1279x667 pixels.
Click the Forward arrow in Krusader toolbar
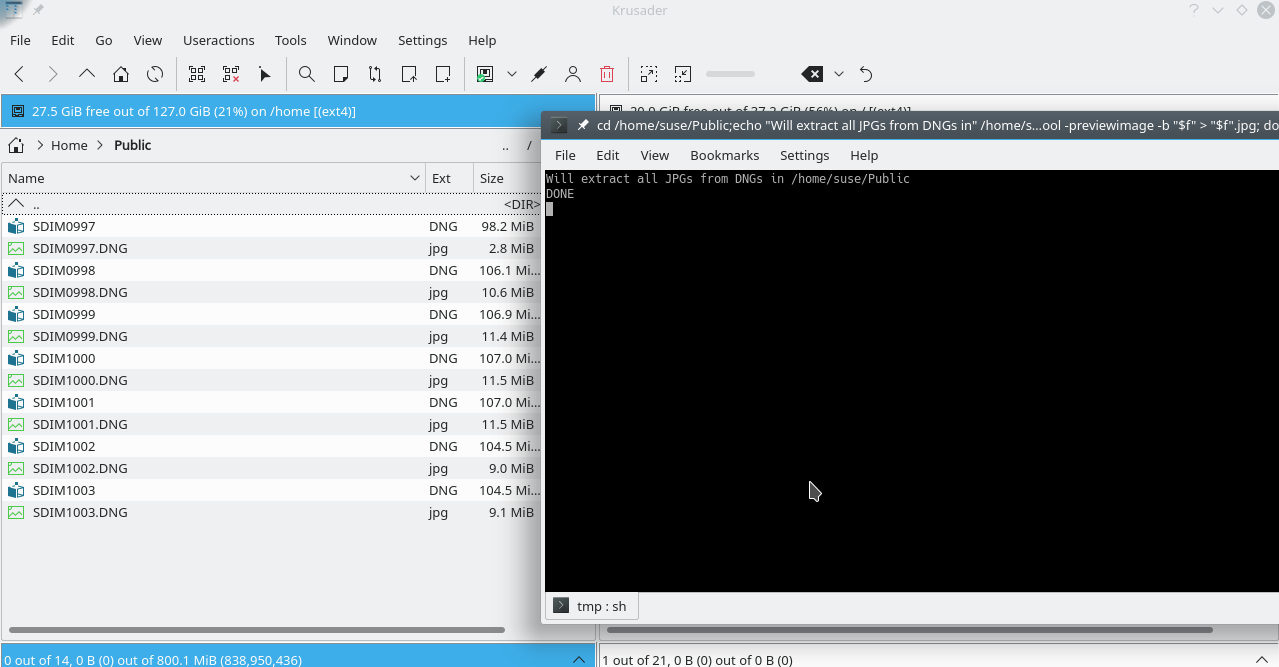pyautogui.click(x=53, y=74)
